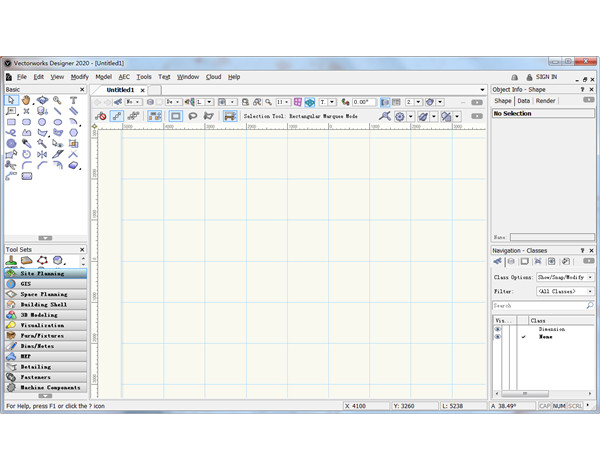Select the Circle tool

(42, 122)
